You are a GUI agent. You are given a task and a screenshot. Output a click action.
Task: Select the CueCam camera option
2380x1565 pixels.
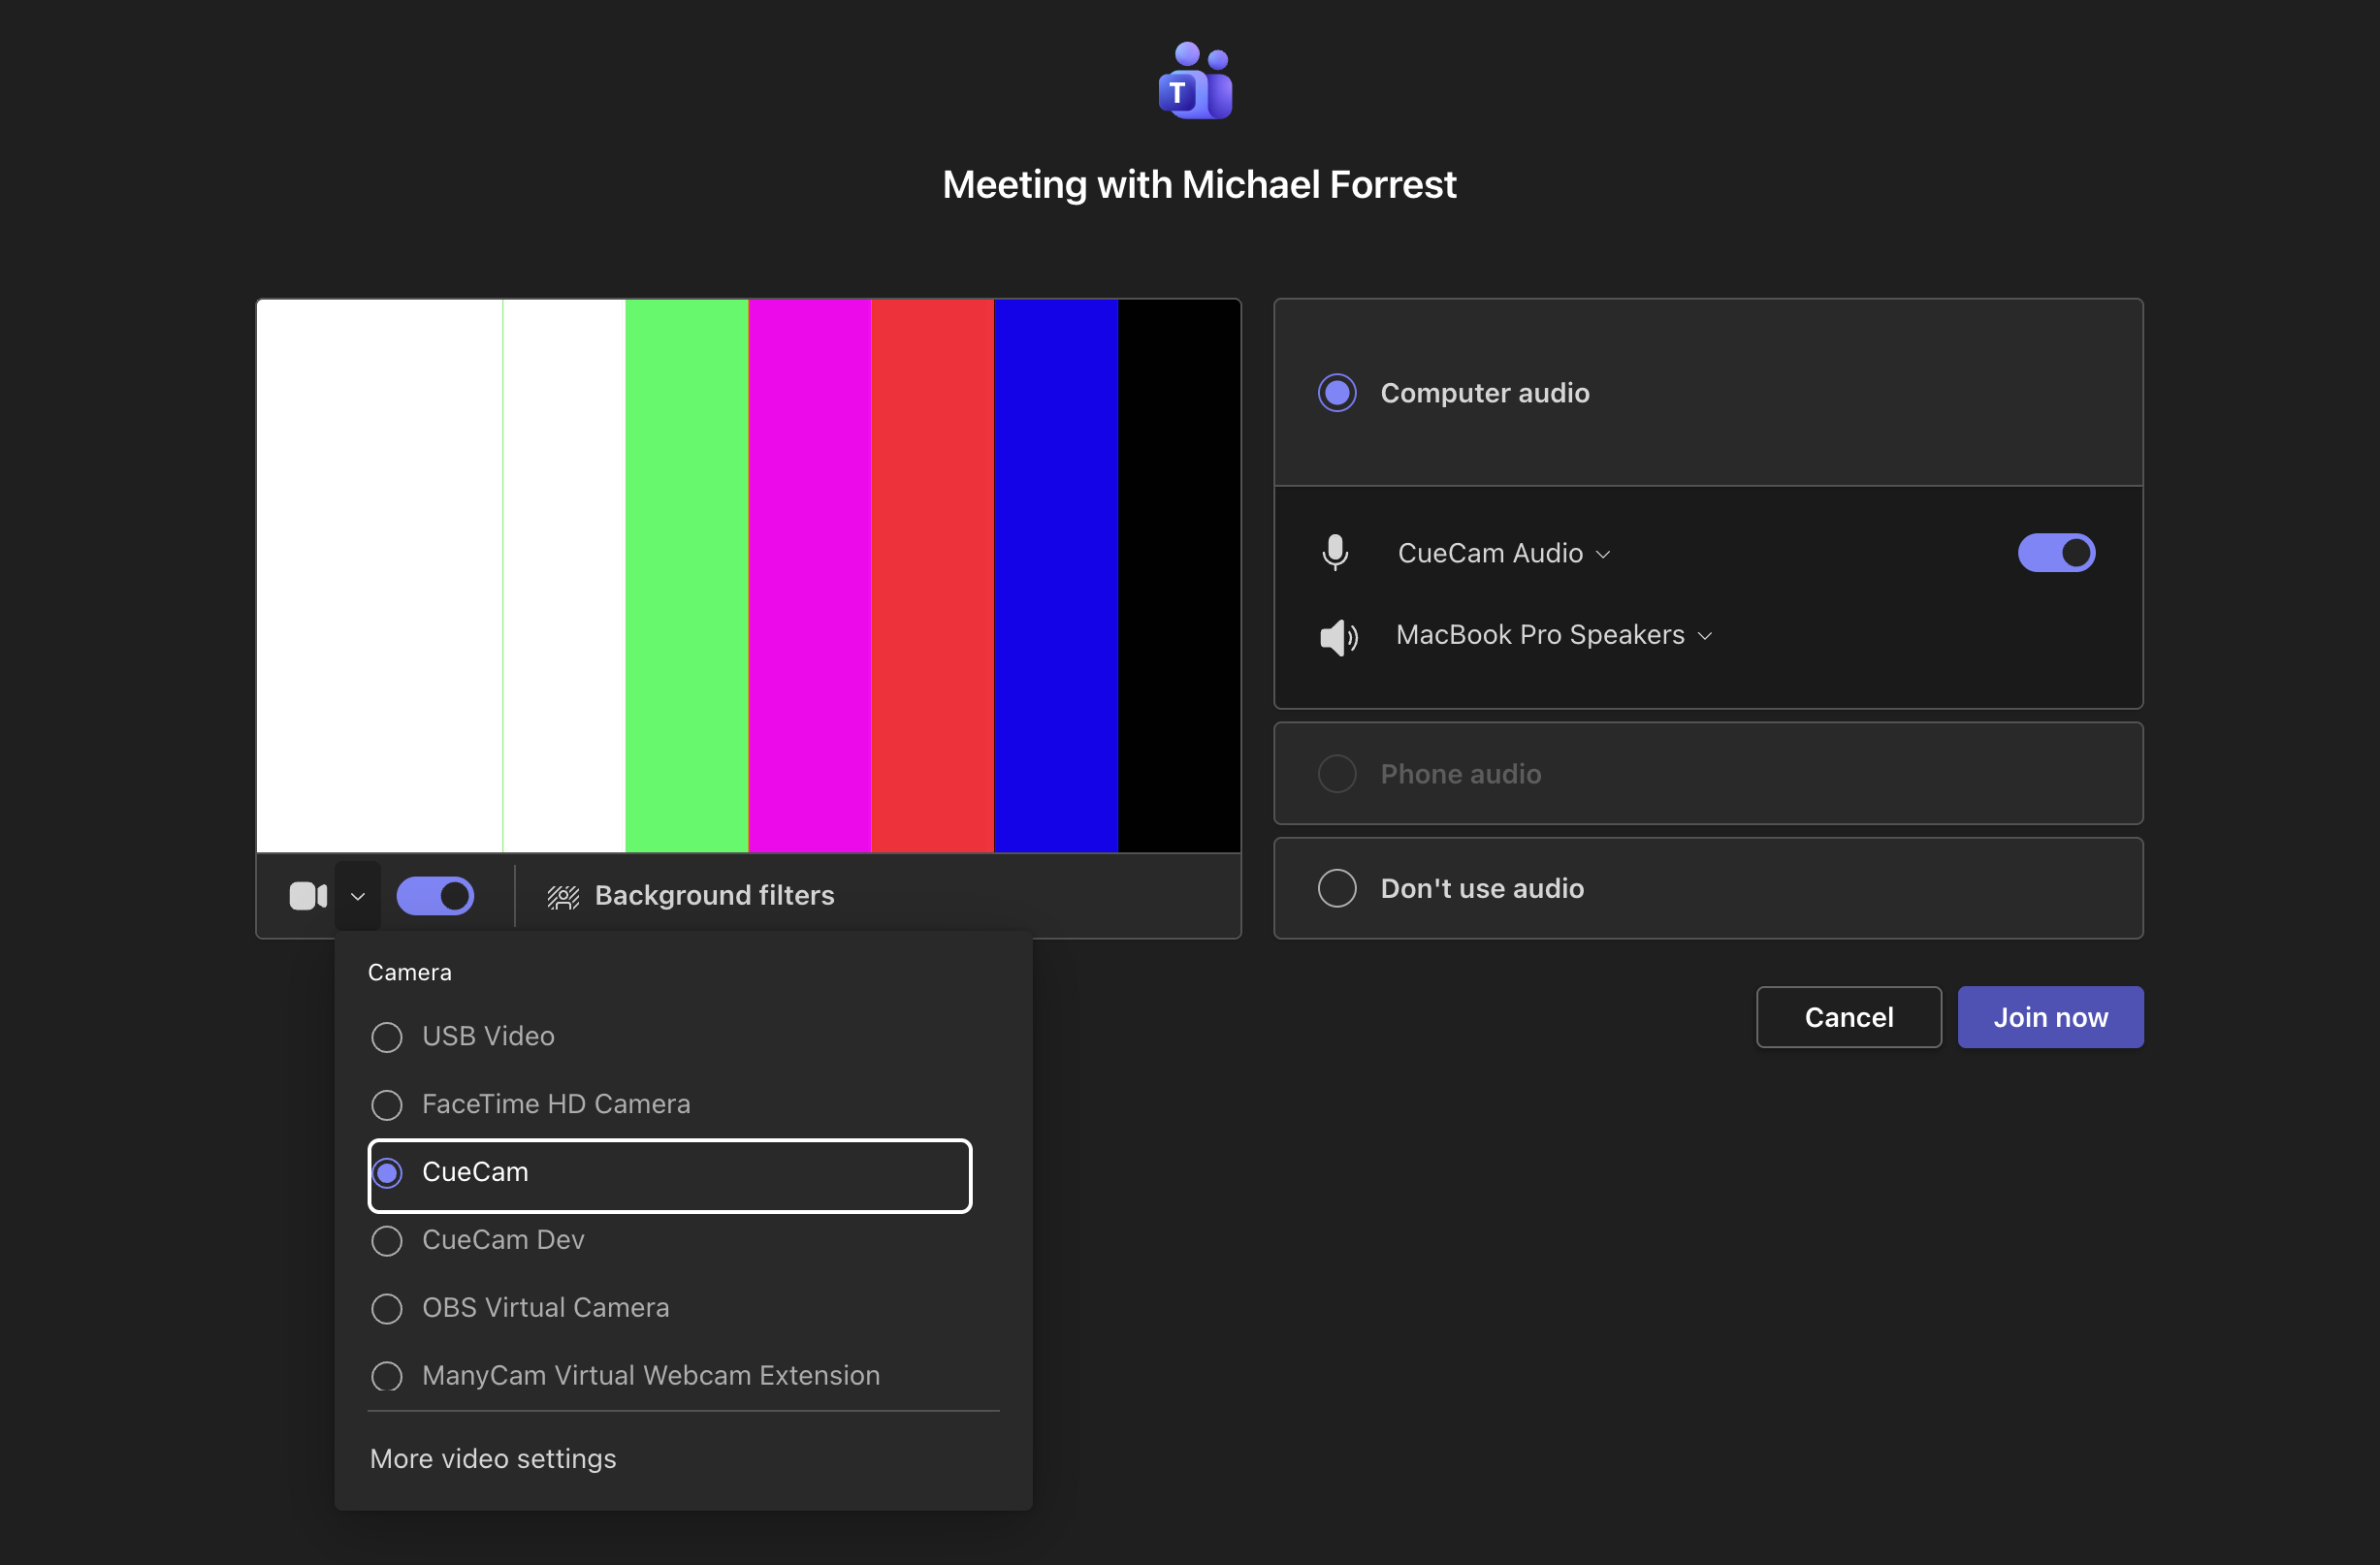point(669,1175)
